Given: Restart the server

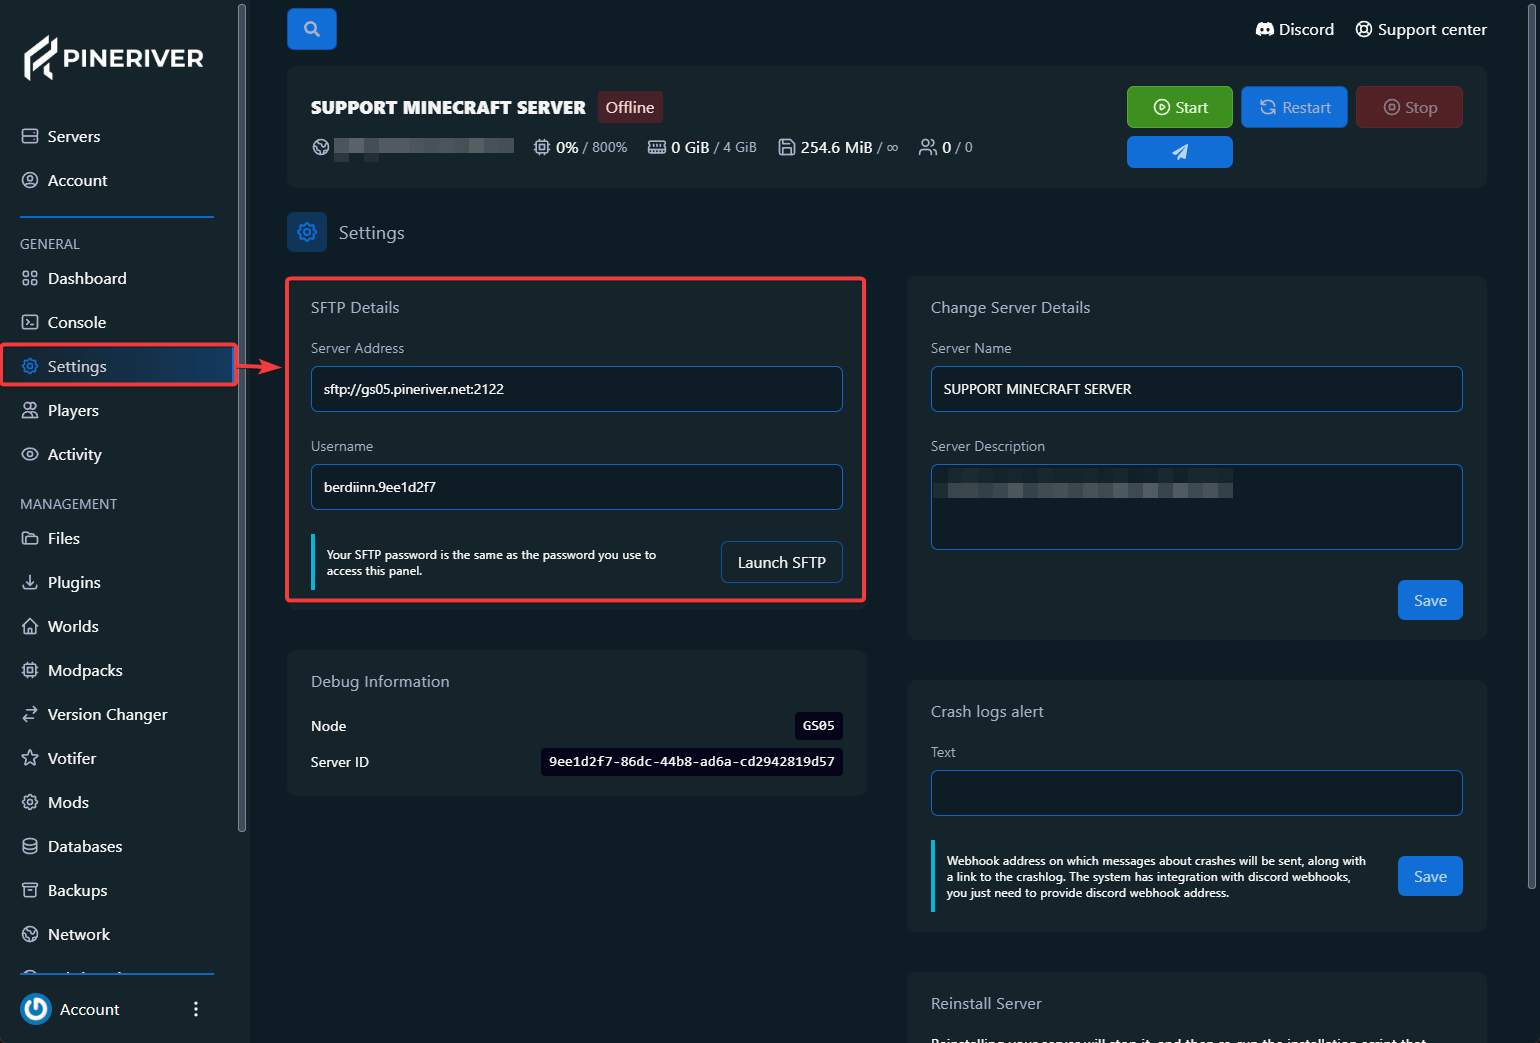Looking at the screenshot, I should 1294,107.
